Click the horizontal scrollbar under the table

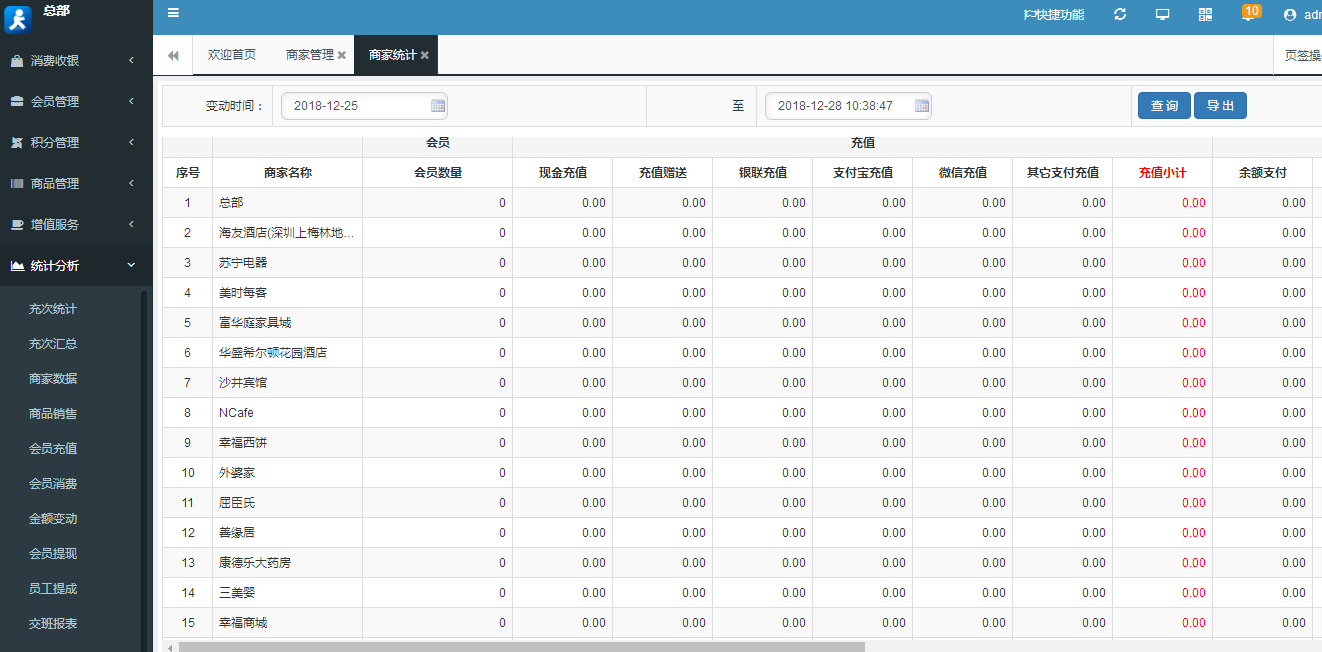tap(520, 647)
